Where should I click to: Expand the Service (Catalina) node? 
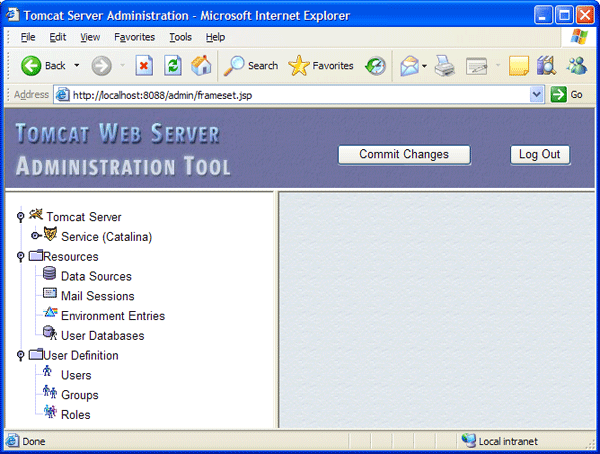(34, 236)
